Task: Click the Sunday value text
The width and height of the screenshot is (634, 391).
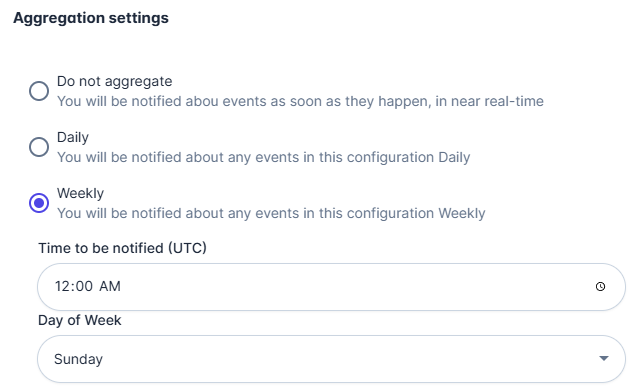Action: [x=78, y=359]
